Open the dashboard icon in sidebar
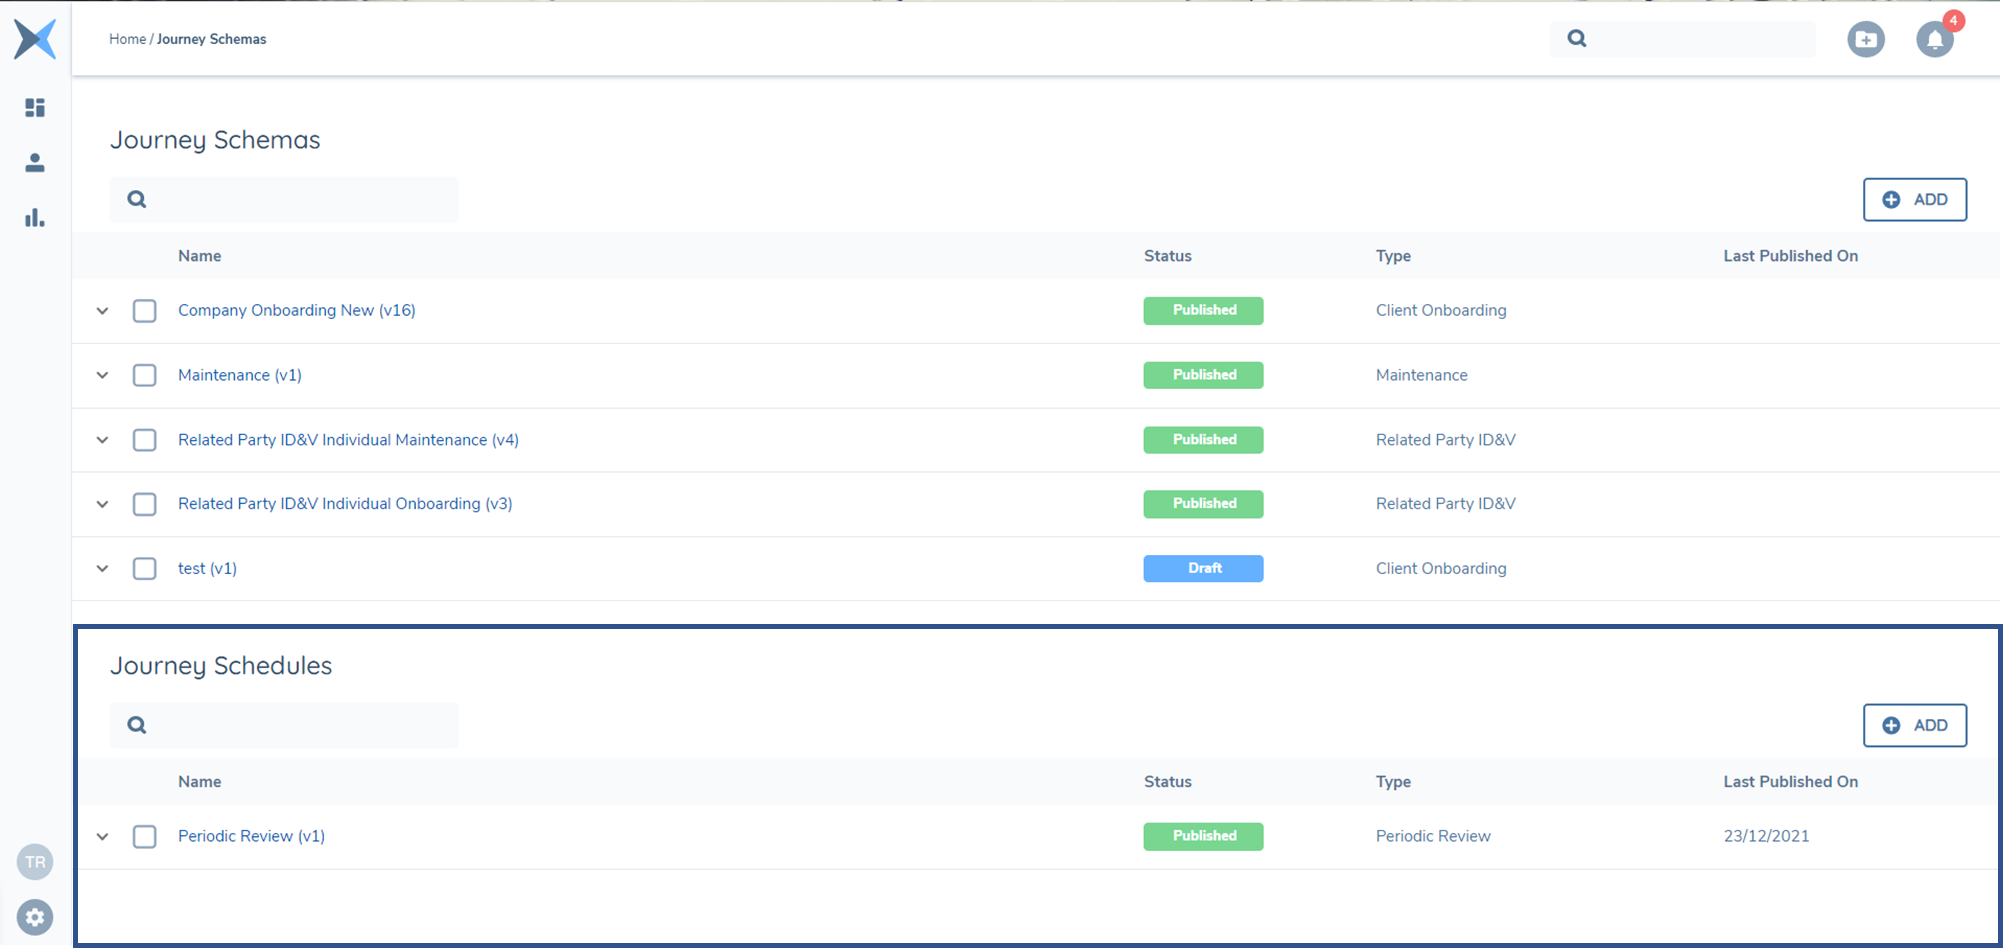 click(35, 107)
